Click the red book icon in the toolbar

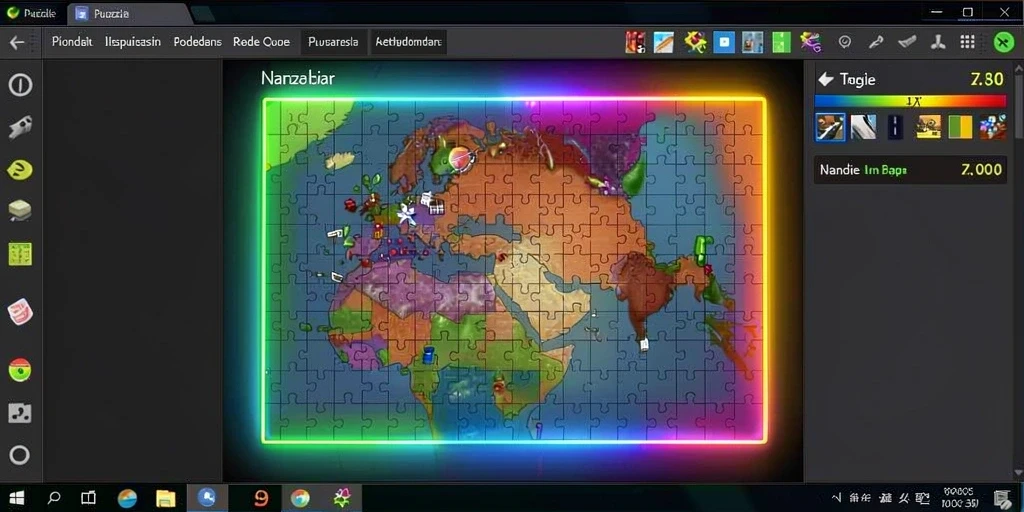635,42
